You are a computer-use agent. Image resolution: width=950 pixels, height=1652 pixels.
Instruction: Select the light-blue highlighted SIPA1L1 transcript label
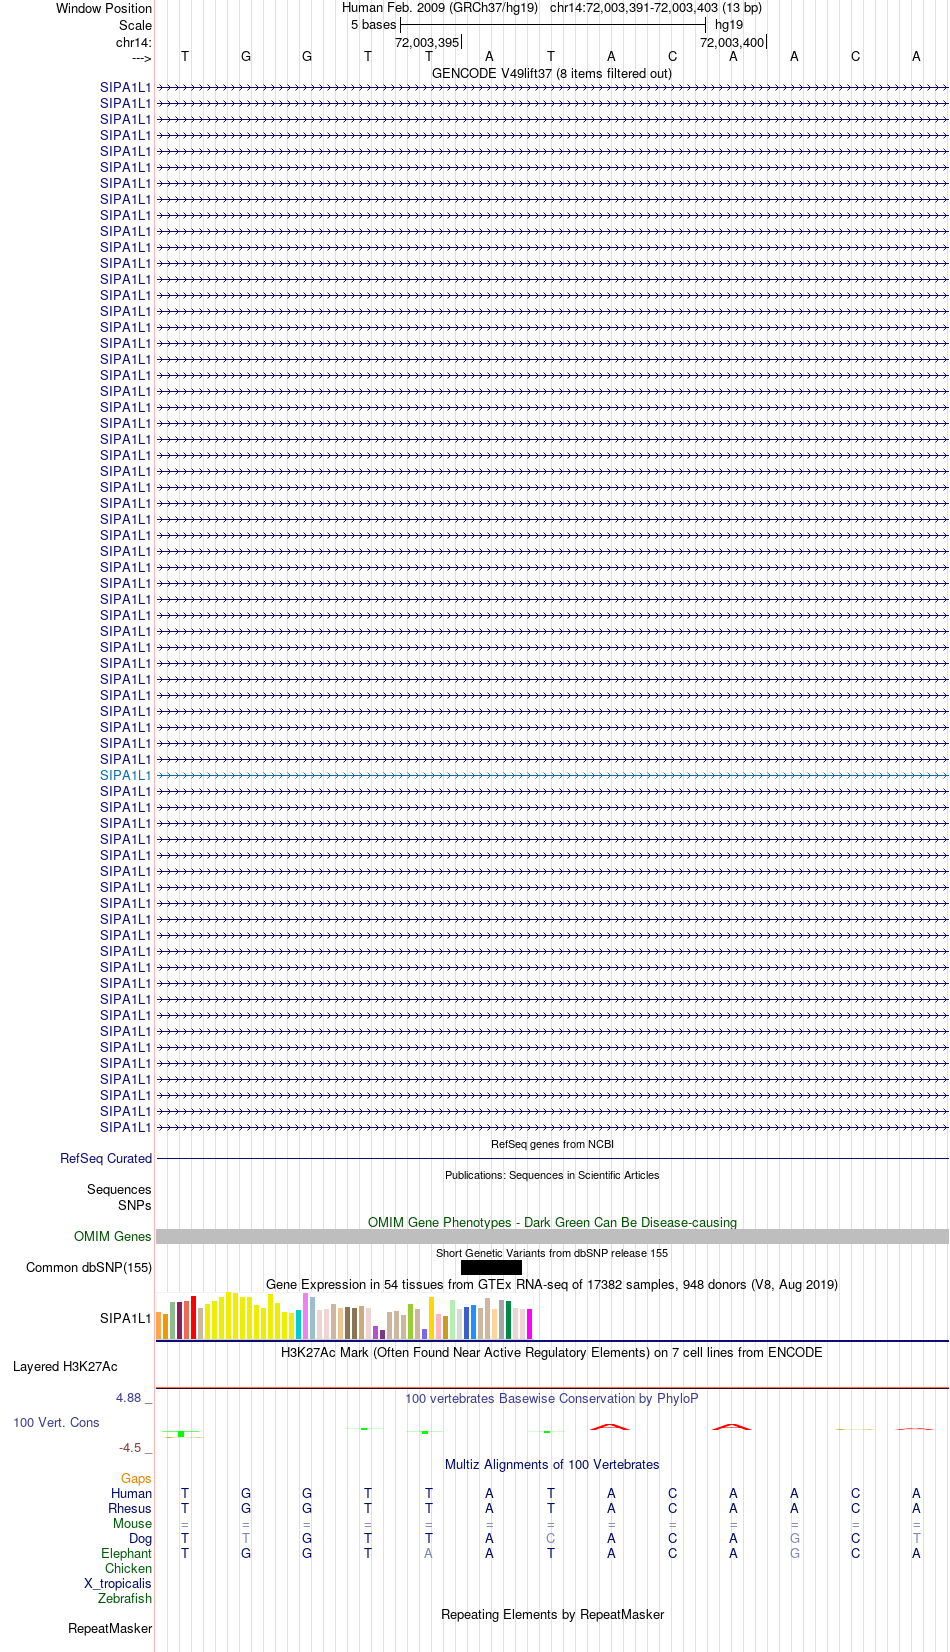pyautogui.click(x=126, y=775)
